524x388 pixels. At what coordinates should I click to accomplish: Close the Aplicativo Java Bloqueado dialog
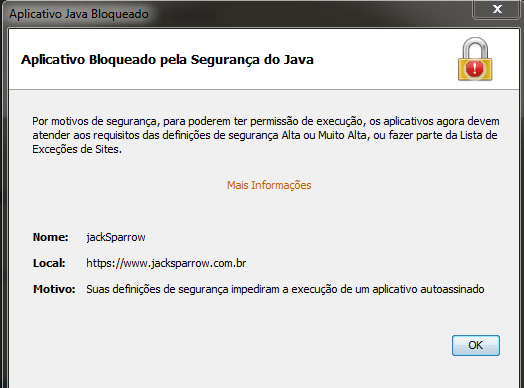497,9
